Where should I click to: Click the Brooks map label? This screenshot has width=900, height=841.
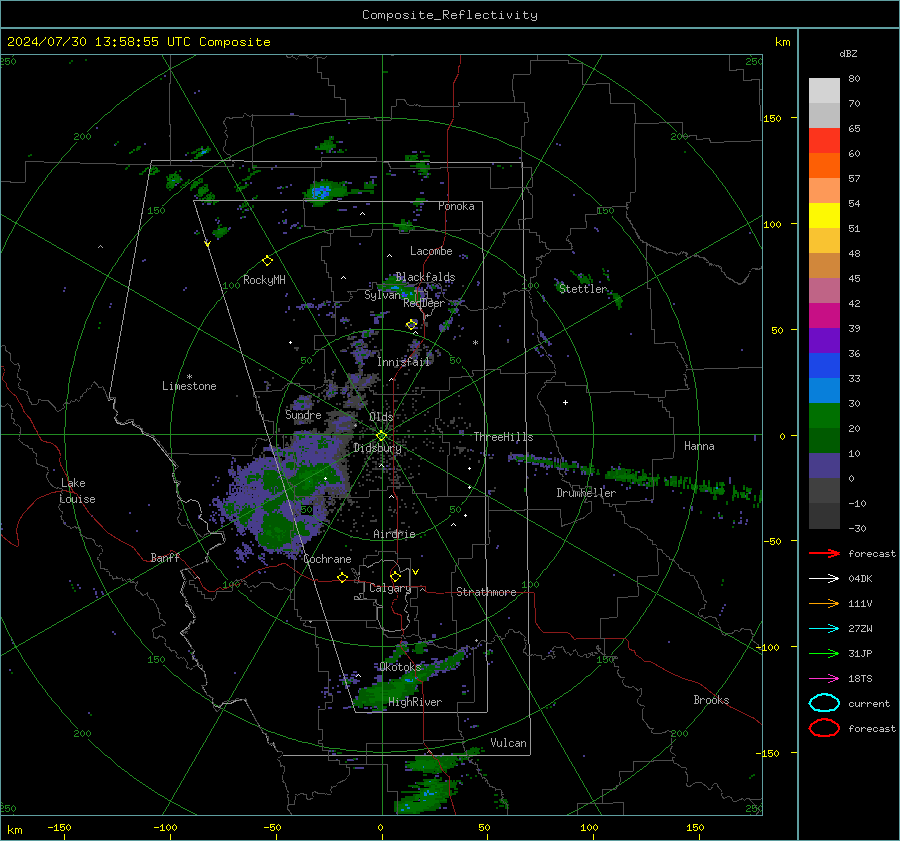pyautogui.click(x=711, y=700)
